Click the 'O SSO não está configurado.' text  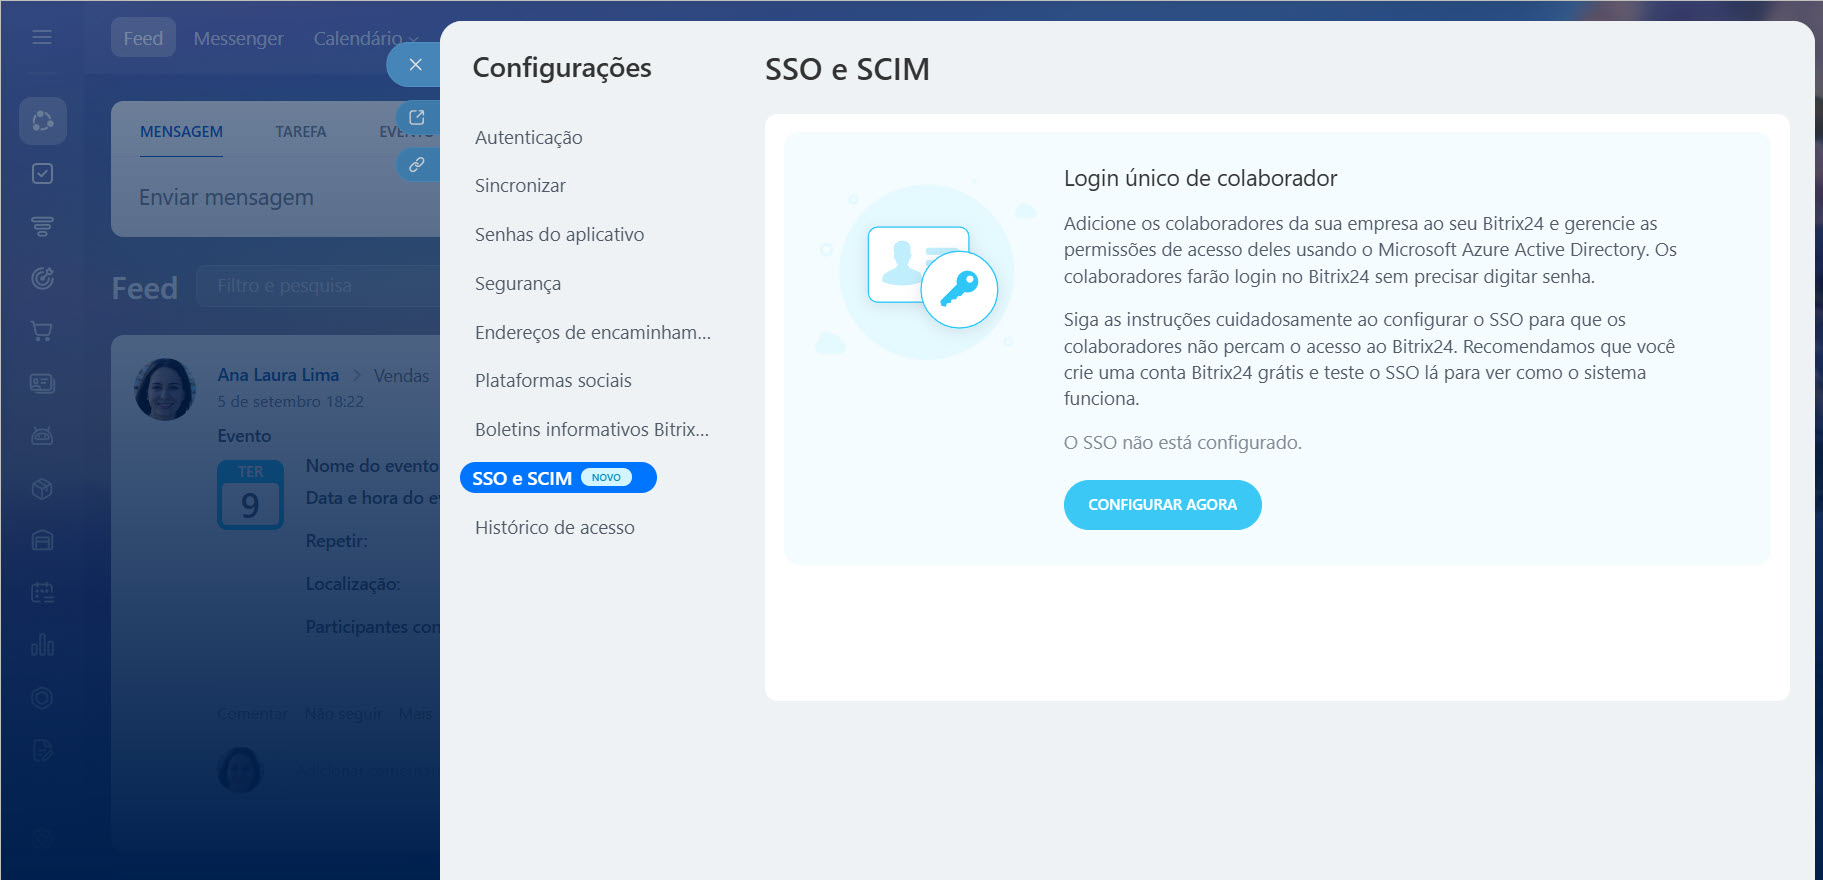pyautogui.click(x=1182, y=442)
